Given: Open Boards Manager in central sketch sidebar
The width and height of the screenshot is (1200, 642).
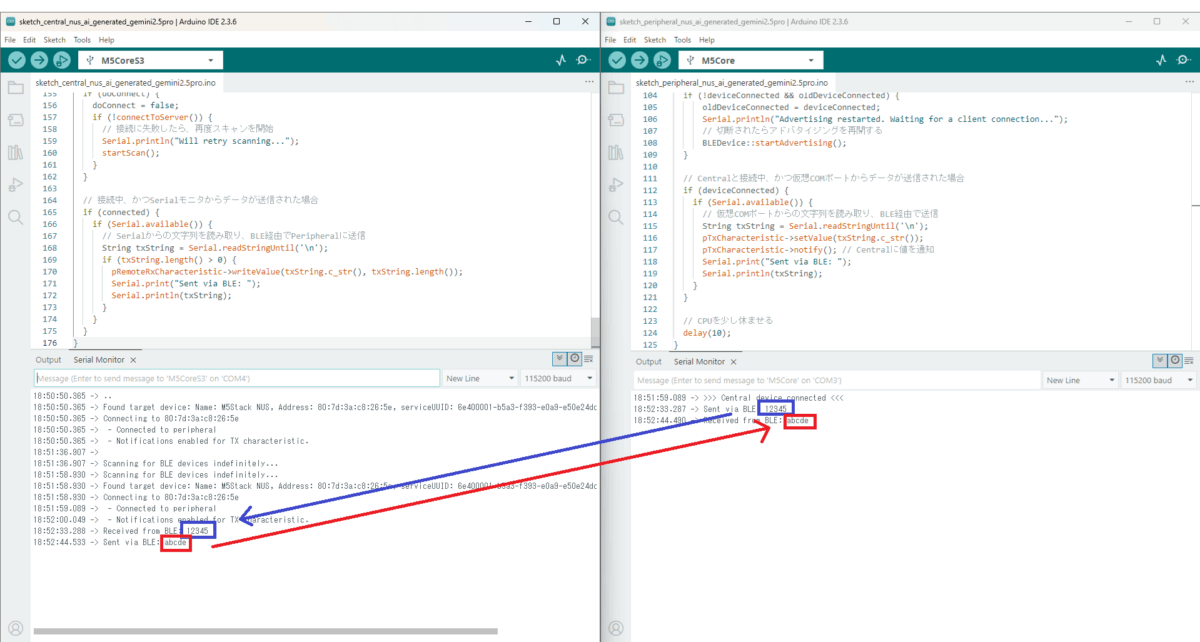Looking at the screenshot, I should (15, 120).
